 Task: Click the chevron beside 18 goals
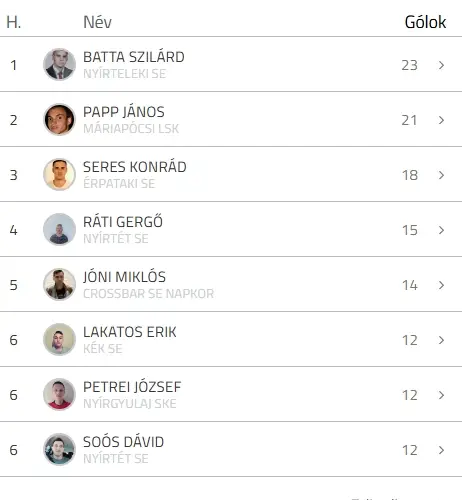(441, 175)
